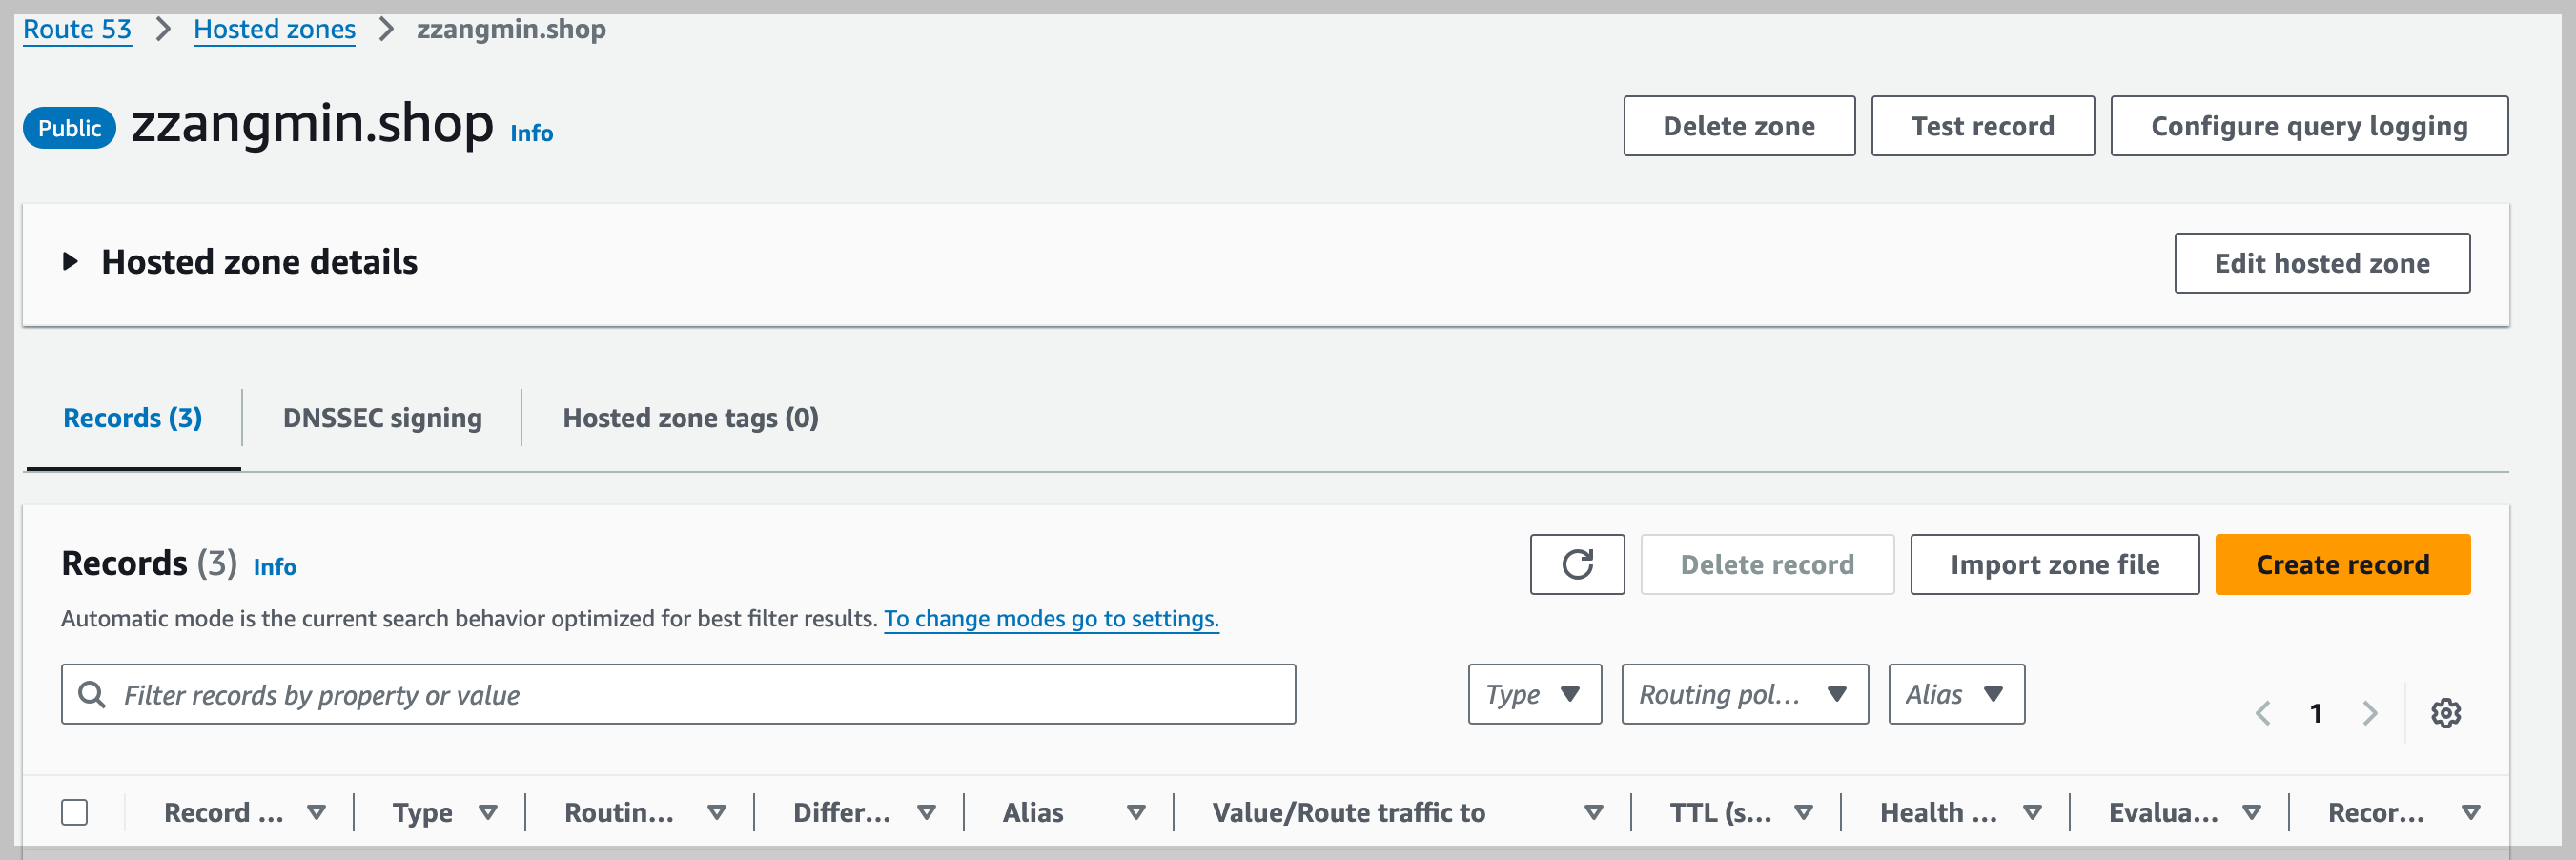Click Test record button
The image size is (2576, 860).
(1982, 126)
